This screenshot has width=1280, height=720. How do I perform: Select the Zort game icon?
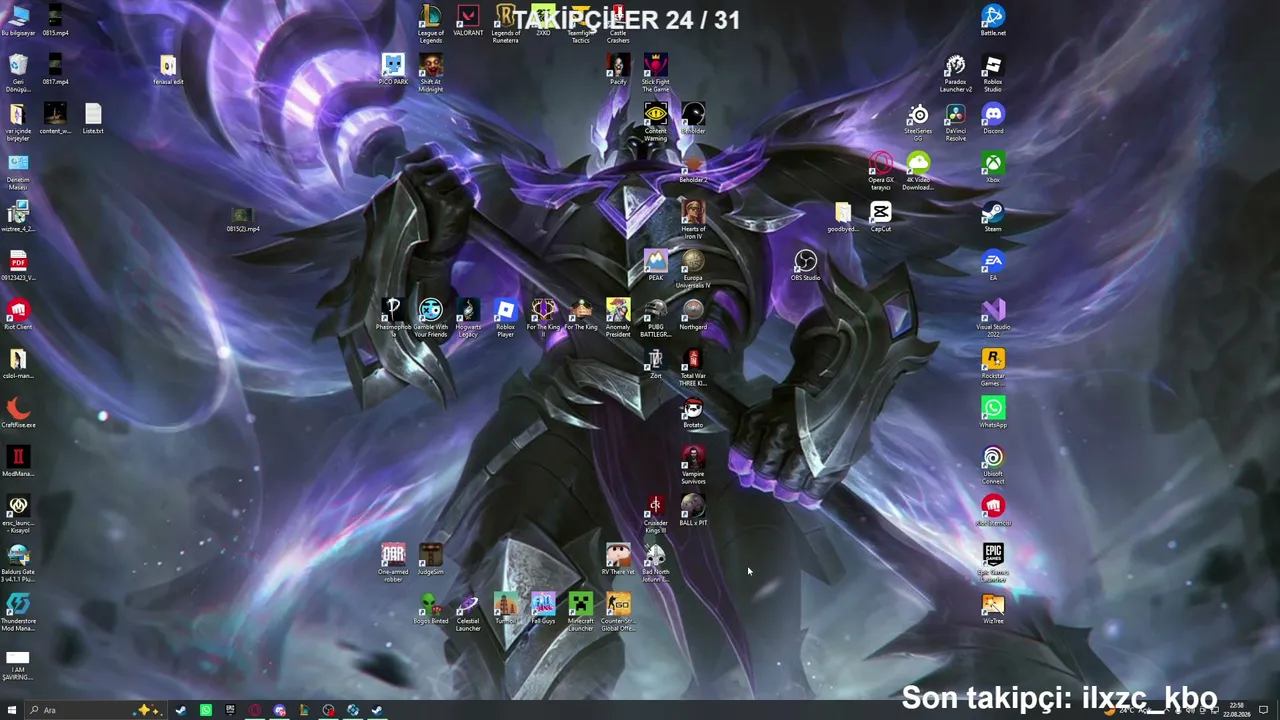(x=656, y=364)
